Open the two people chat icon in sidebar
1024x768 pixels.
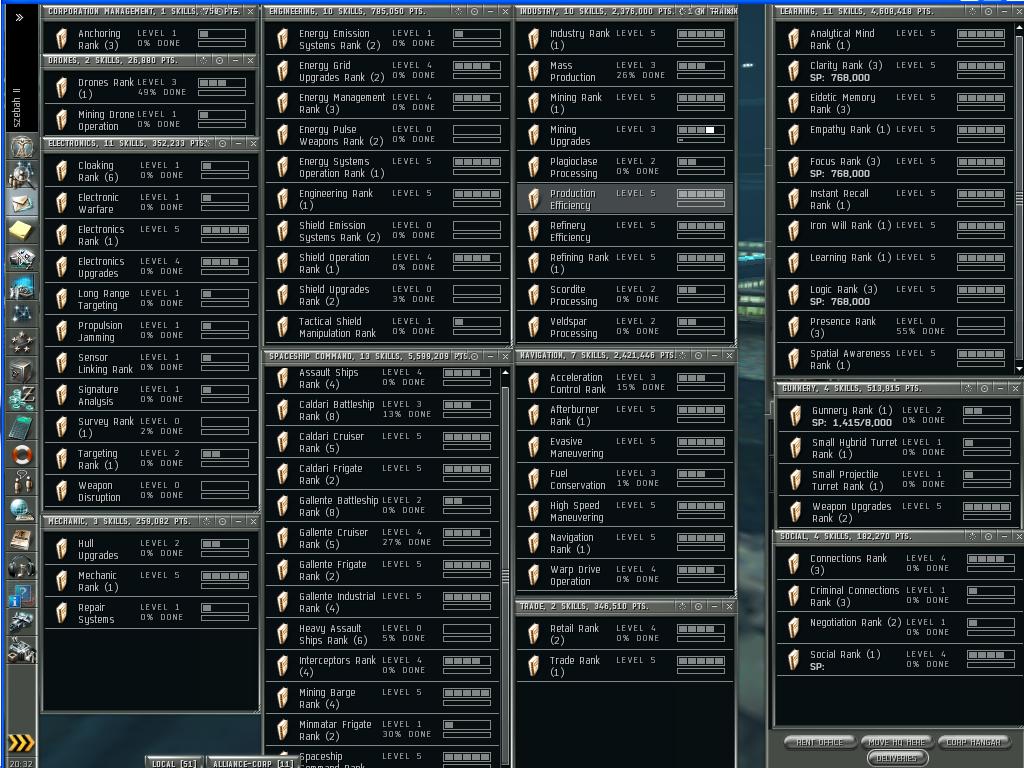[22, 482]
